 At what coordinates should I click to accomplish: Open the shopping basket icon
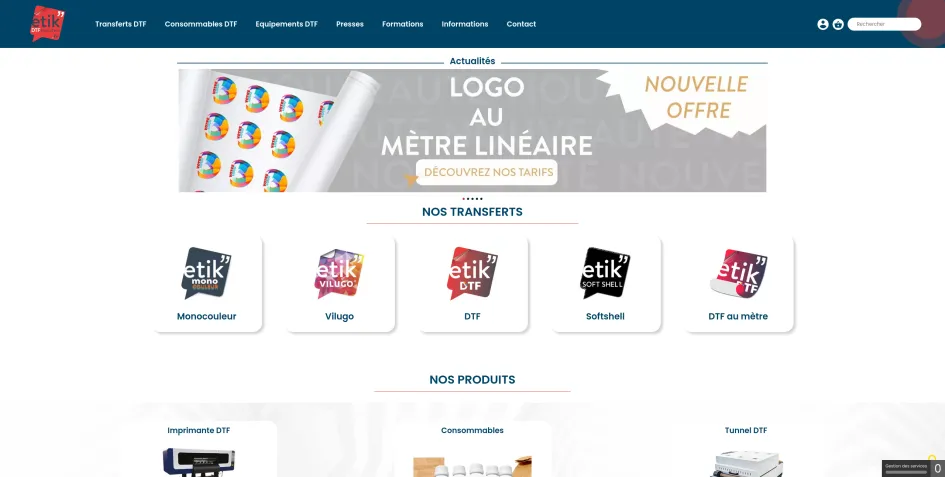[x=838, y=24]
